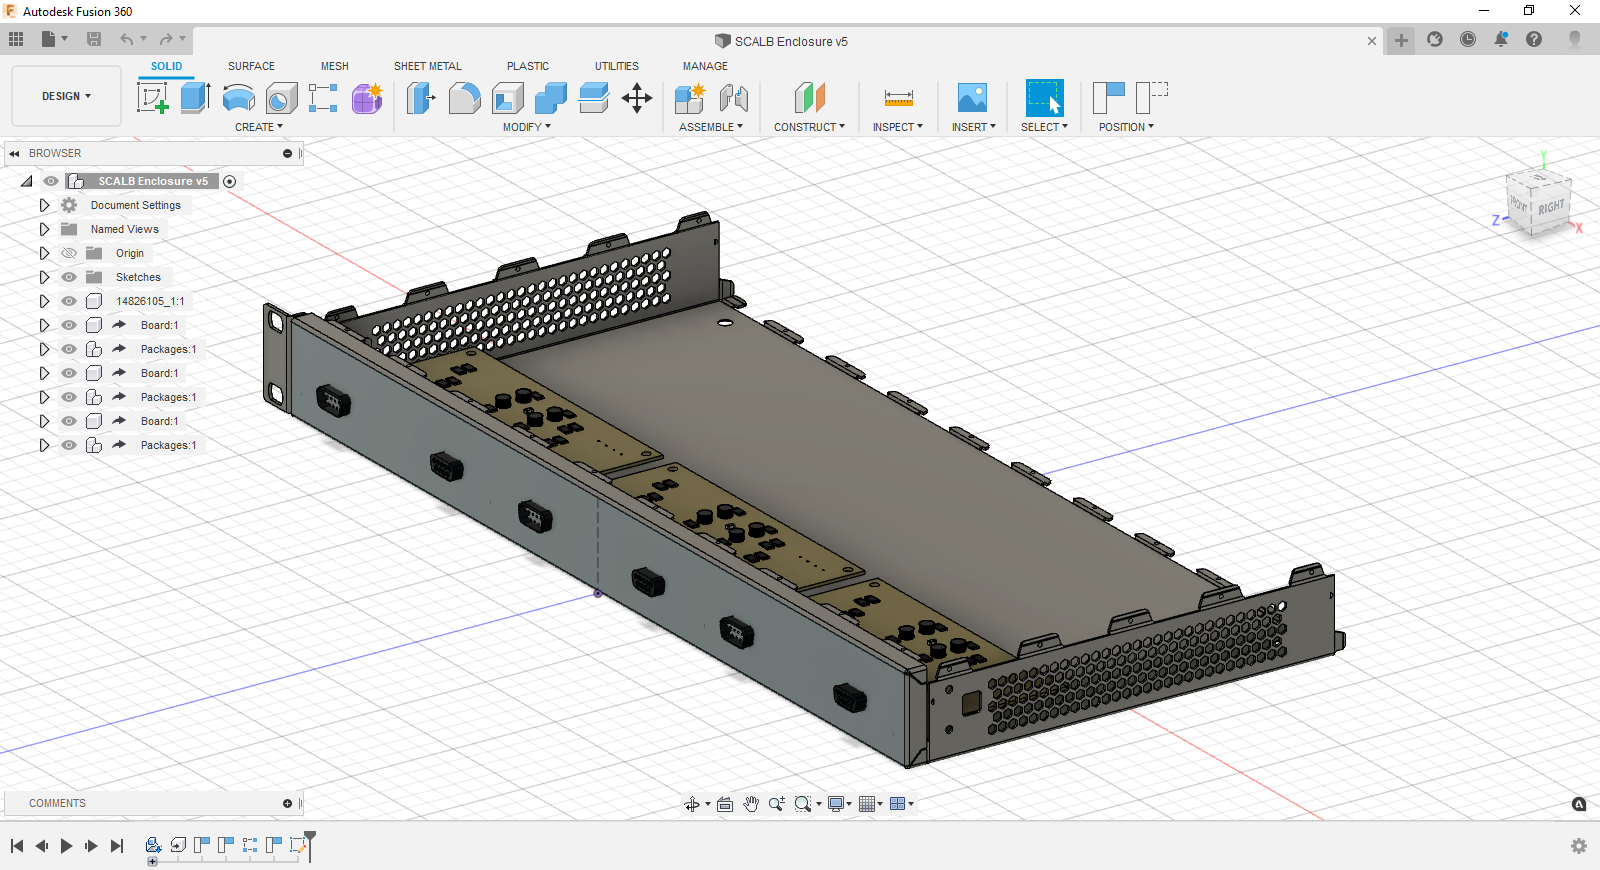The image size is (1600, 870).
Task: Activate SCALB Enclosure v5 radio button
Action: [x=230, y=181]
